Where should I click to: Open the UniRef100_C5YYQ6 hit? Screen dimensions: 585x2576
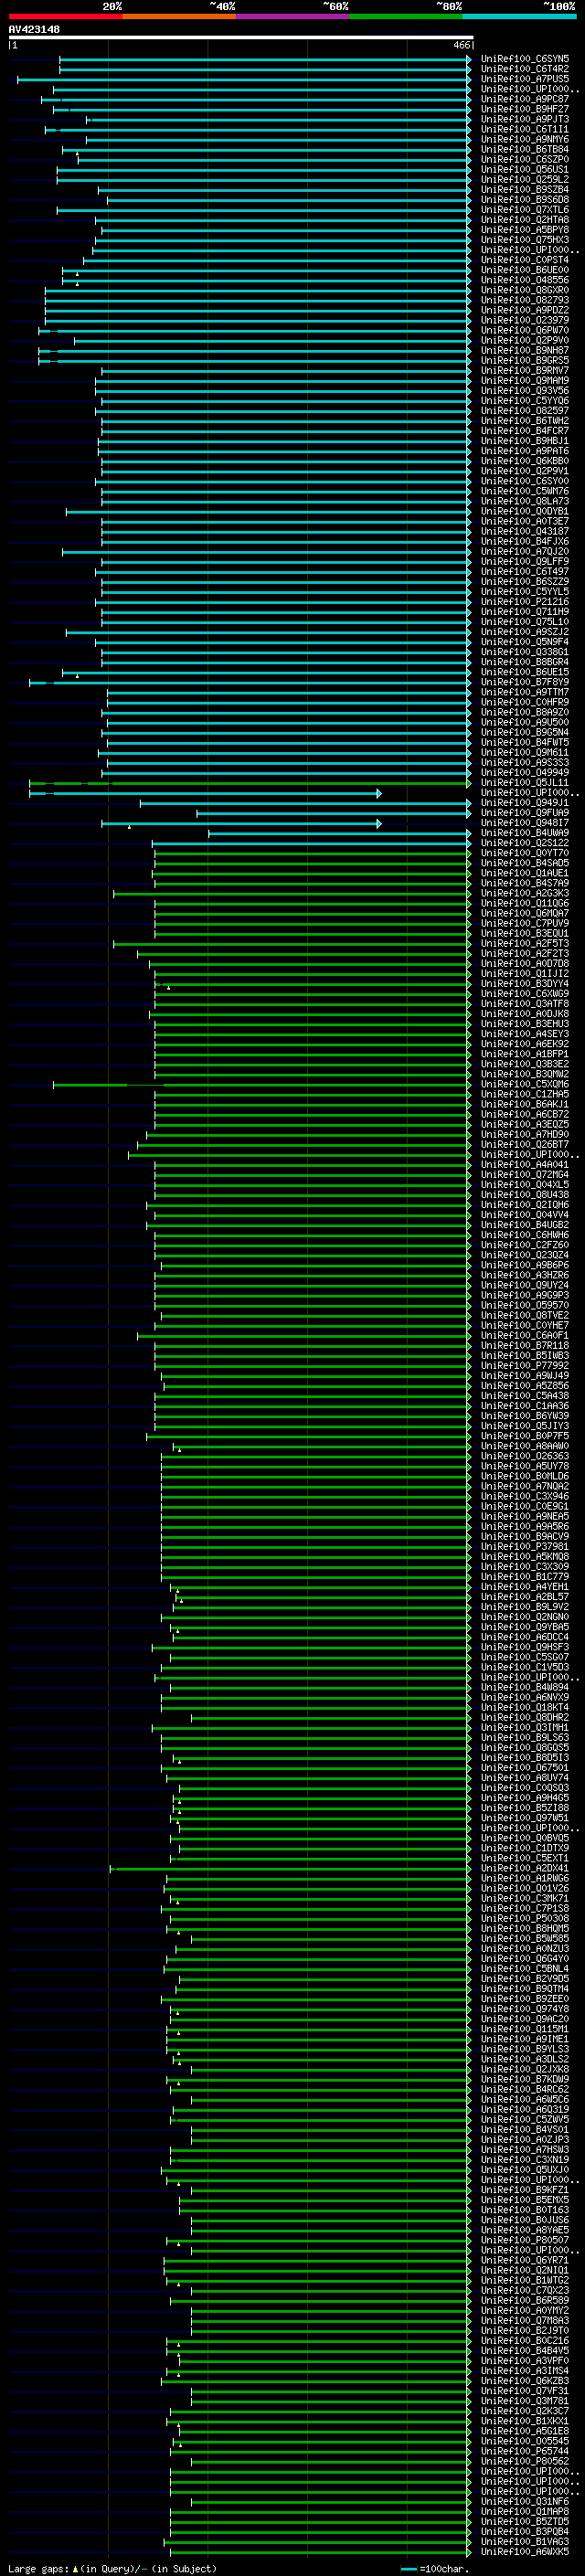tap(525, 401)
